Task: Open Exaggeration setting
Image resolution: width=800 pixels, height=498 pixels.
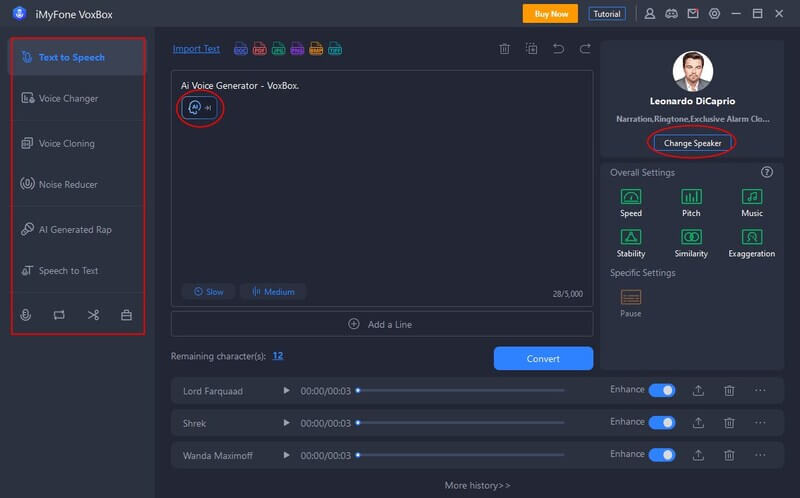Action: pos(752,243)
